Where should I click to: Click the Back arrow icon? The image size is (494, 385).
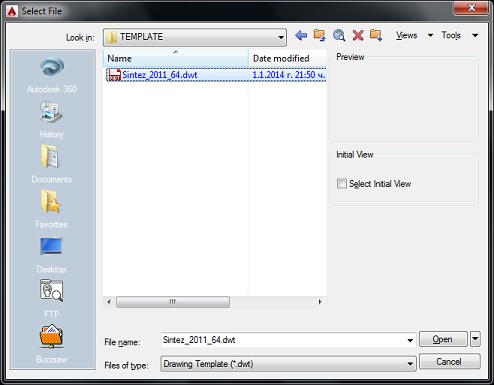click(301, 35)
